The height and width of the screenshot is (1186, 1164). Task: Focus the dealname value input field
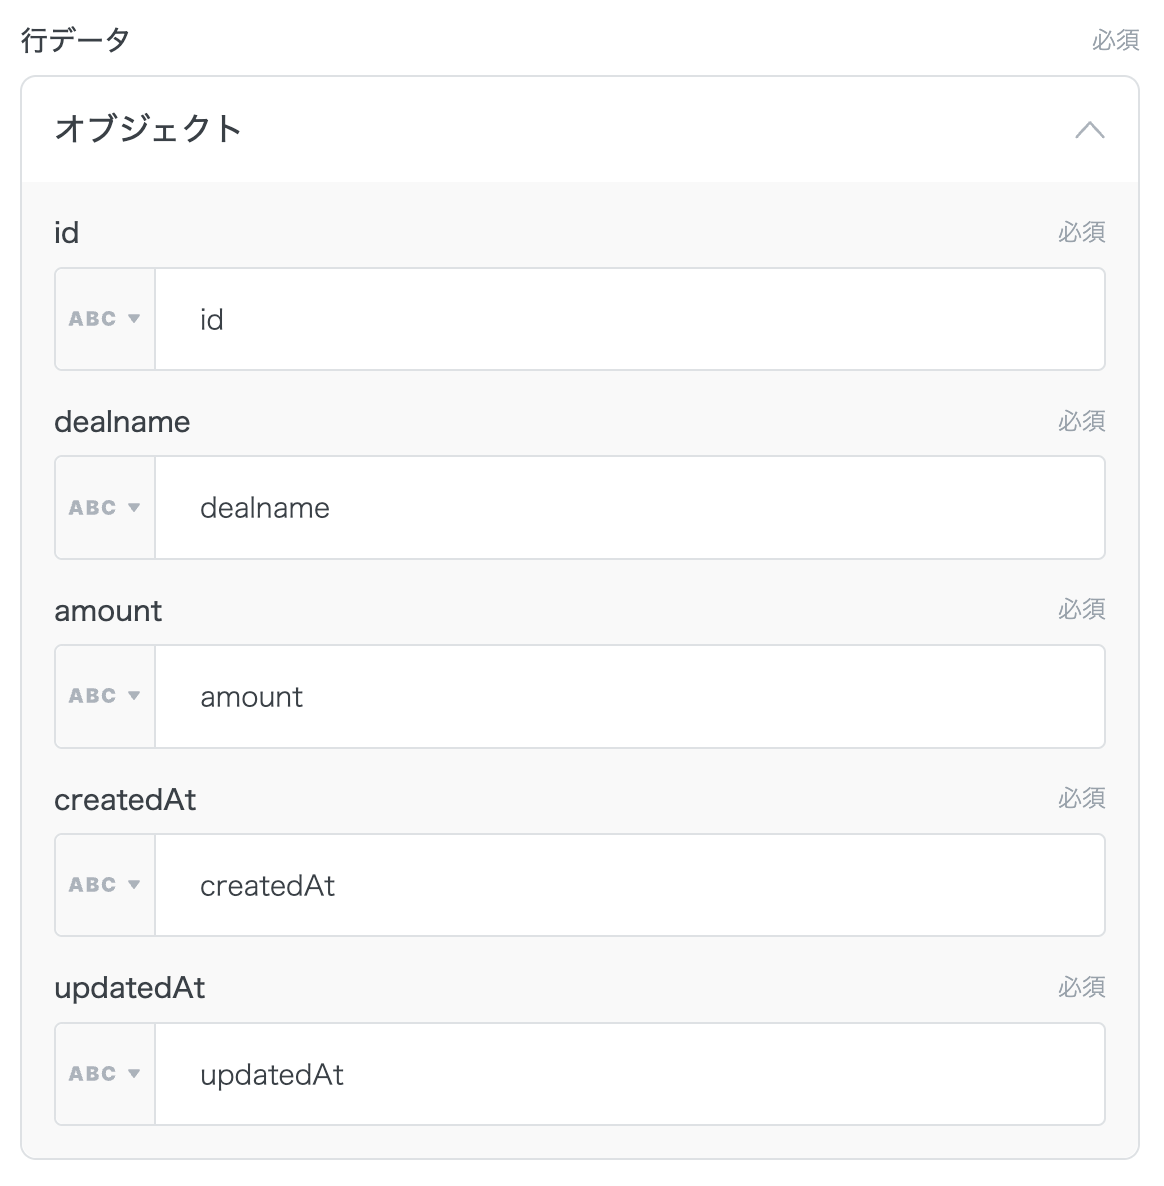[x=630, y=508]
